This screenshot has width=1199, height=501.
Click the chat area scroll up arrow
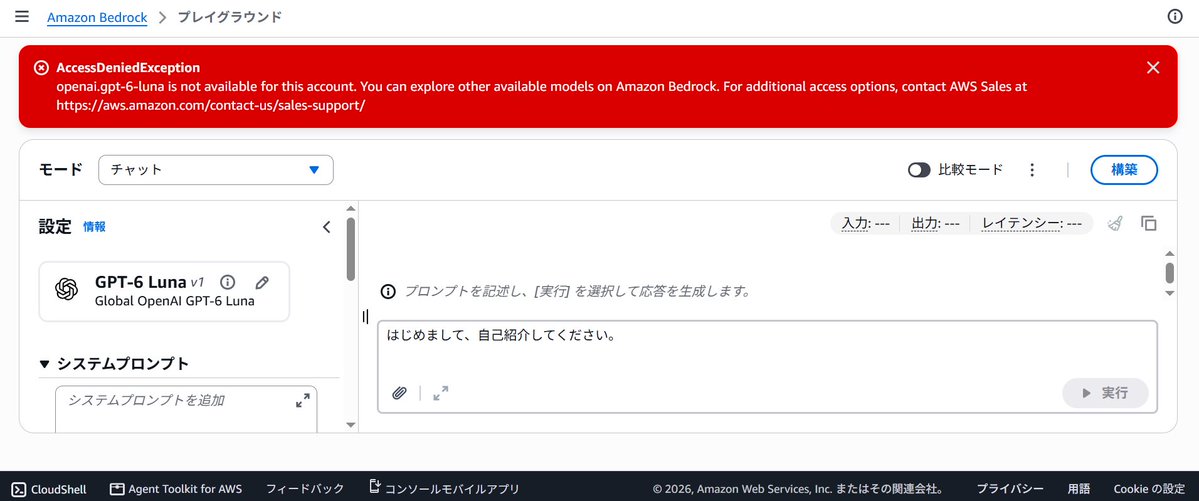(1170, 253)
